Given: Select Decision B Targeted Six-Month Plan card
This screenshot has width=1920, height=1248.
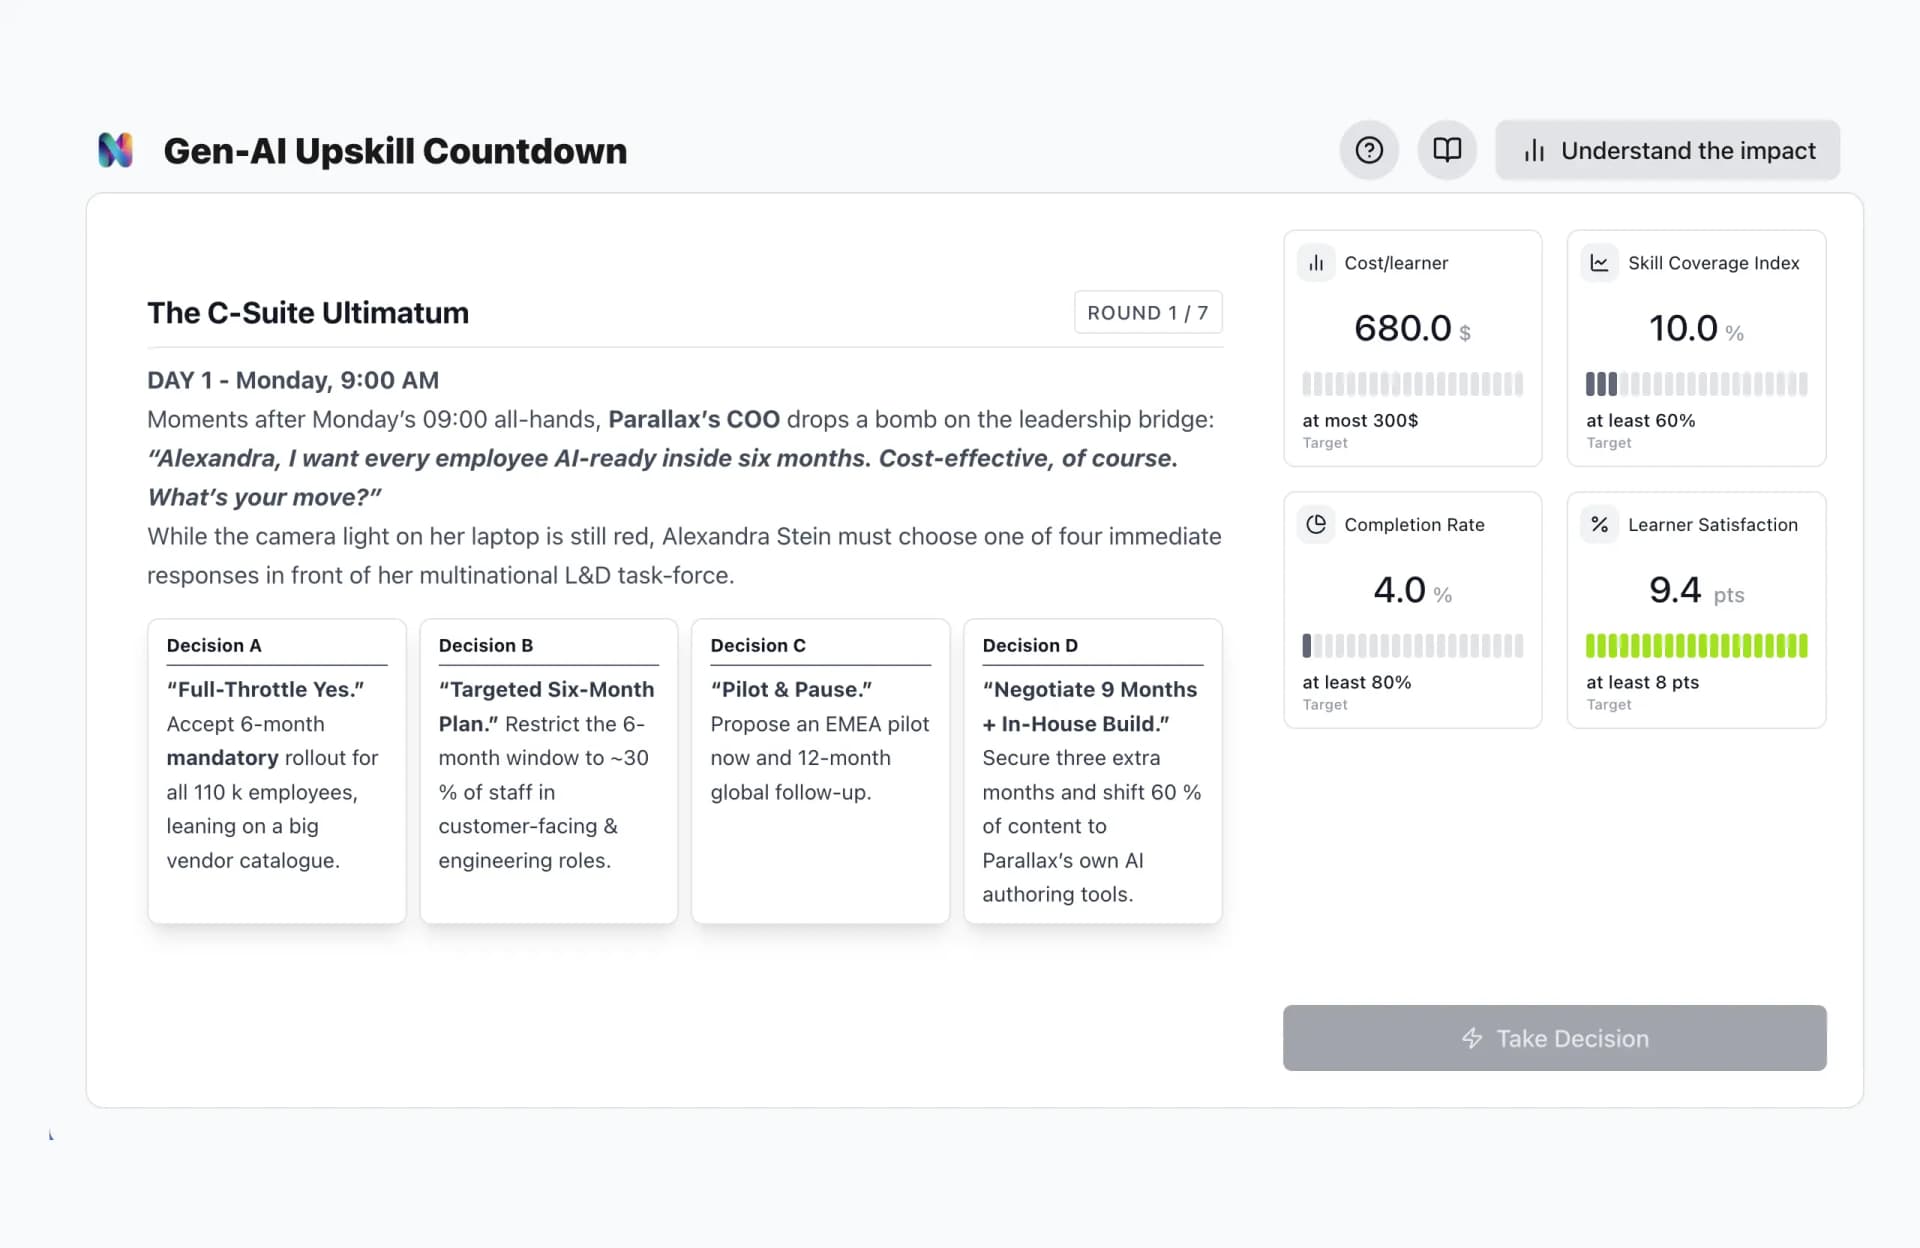Looking at the screenshot, I should [x=548, y=771].
